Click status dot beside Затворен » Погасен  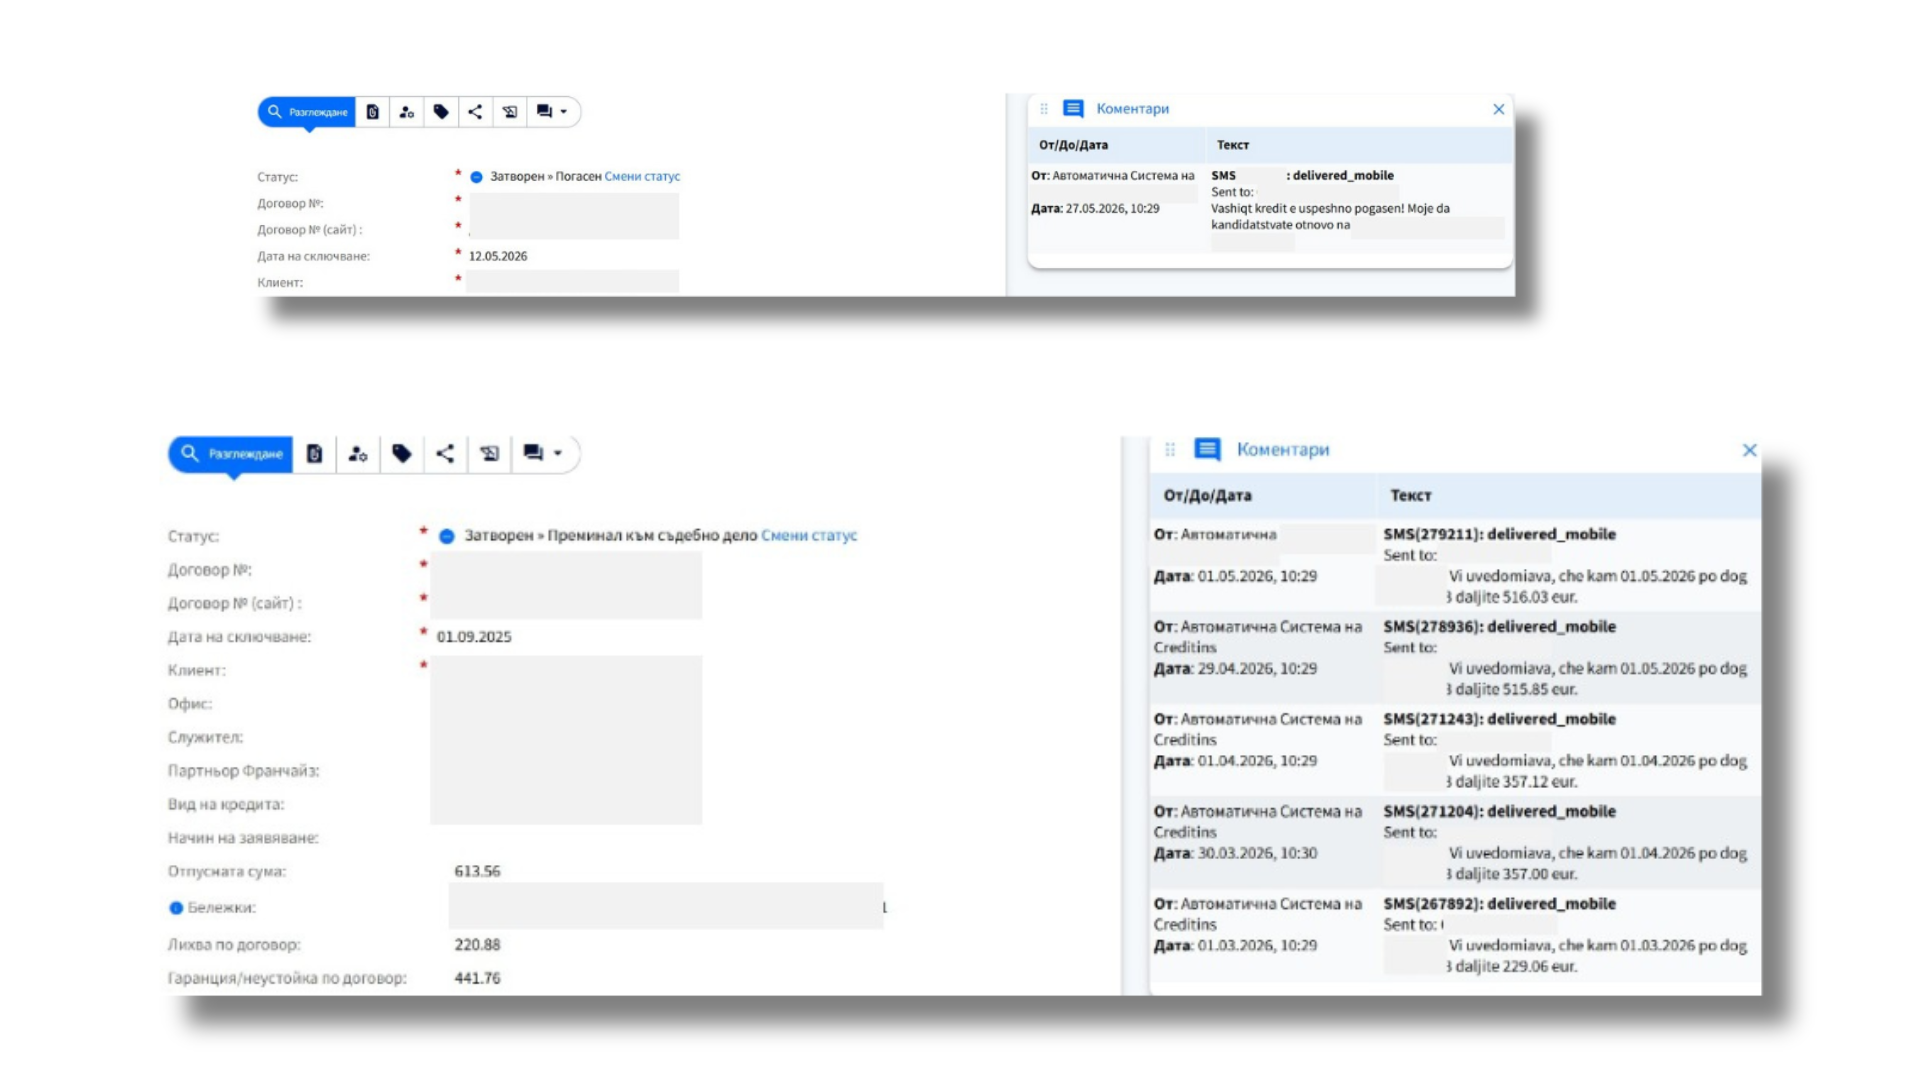[477, 177]
